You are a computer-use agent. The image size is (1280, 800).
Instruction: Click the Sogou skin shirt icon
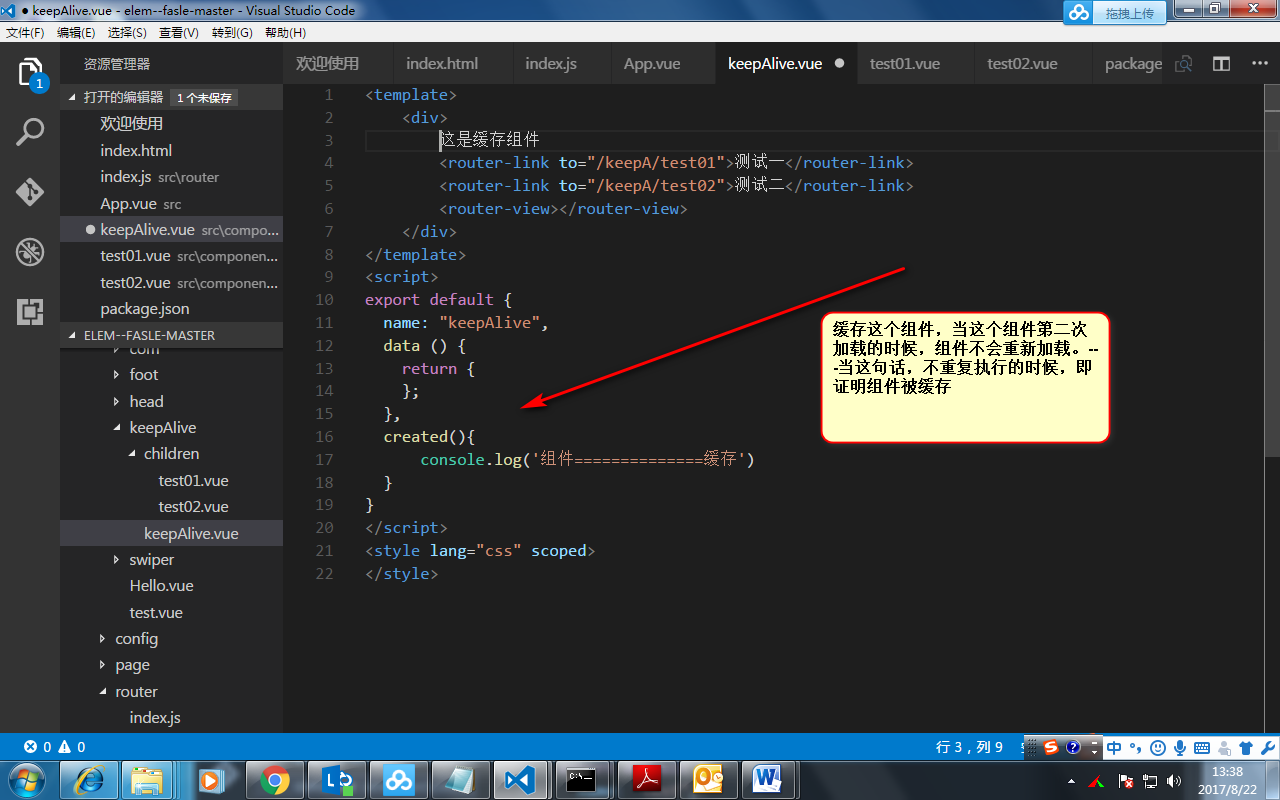point(1245,747)
